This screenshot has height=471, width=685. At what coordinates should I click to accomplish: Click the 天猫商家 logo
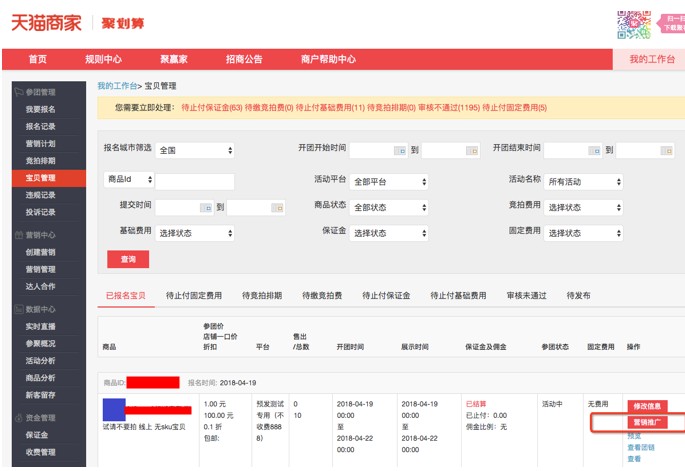click(46, 23)
